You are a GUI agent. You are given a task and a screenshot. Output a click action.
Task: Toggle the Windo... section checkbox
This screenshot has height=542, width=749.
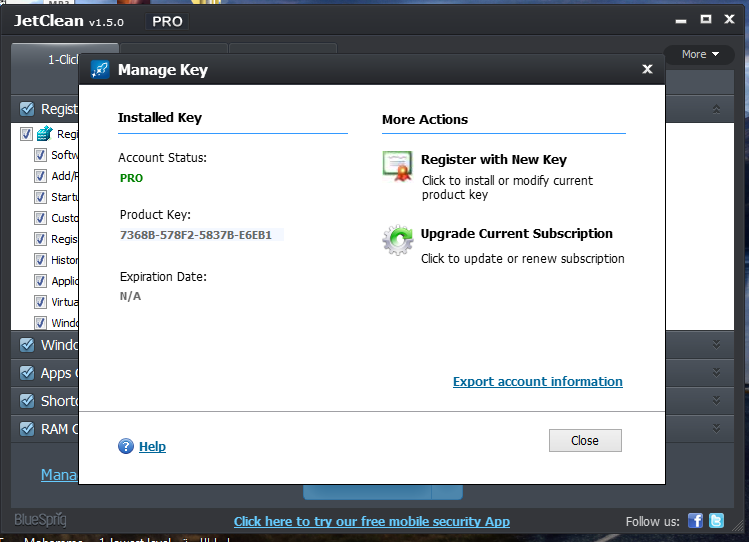27,345
